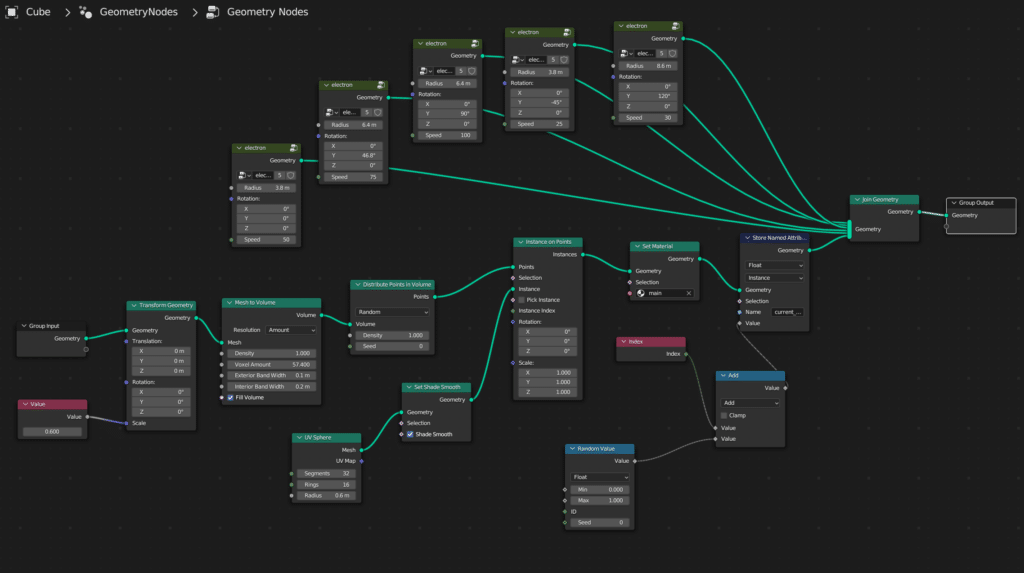Select the Cube breadcrumb label
Image resolution: width=1024 pixels, height=573 pixels.
tap(38, 12)
